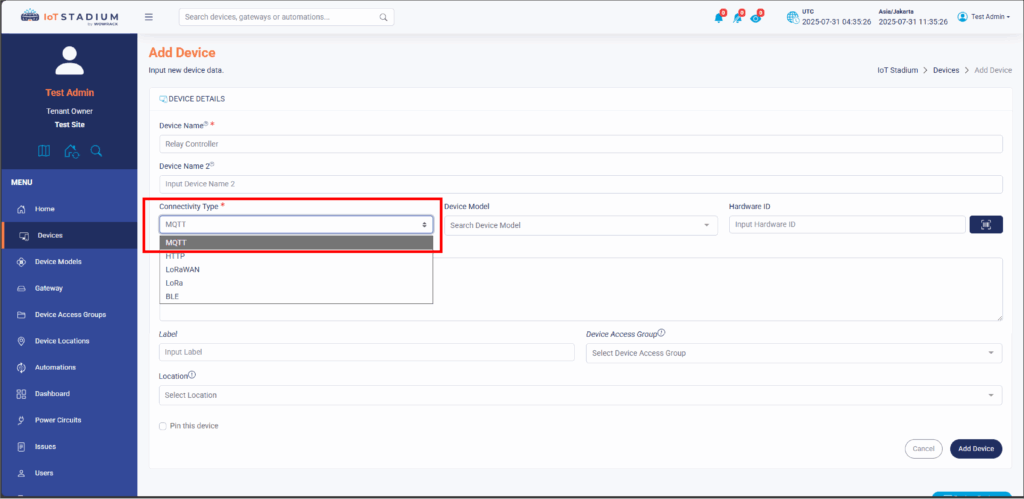Click the home-site icon under Test Site

pos(71,151)
